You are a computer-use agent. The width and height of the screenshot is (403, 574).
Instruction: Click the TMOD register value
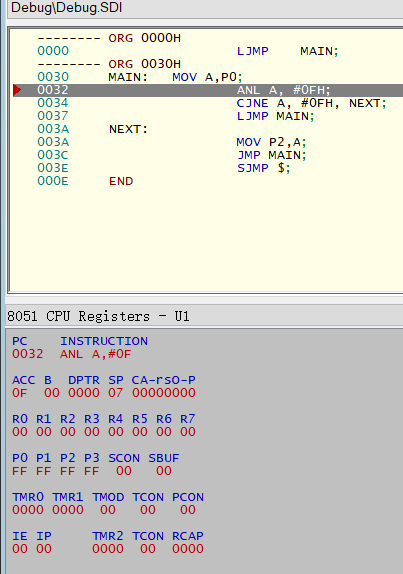pyautogui.click(x=108, y=510)
